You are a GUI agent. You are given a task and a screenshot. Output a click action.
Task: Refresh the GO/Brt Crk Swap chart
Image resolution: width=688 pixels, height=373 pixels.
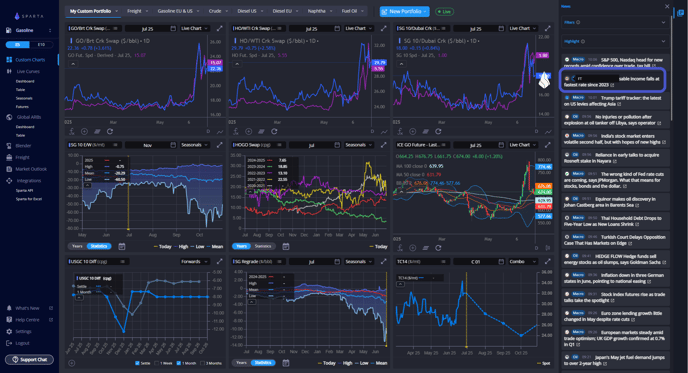click(x=110, y=131)
